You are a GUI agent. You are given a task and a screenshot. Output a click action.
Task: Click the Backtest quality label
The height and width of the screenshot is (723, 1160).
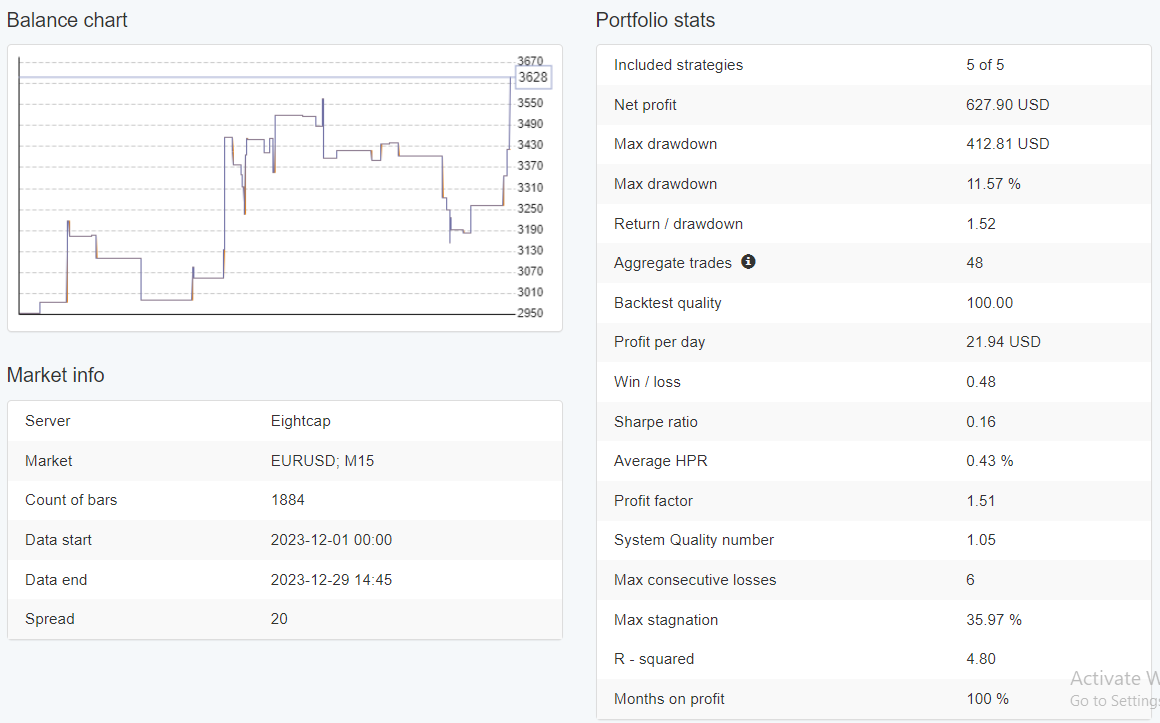point(667,303)
